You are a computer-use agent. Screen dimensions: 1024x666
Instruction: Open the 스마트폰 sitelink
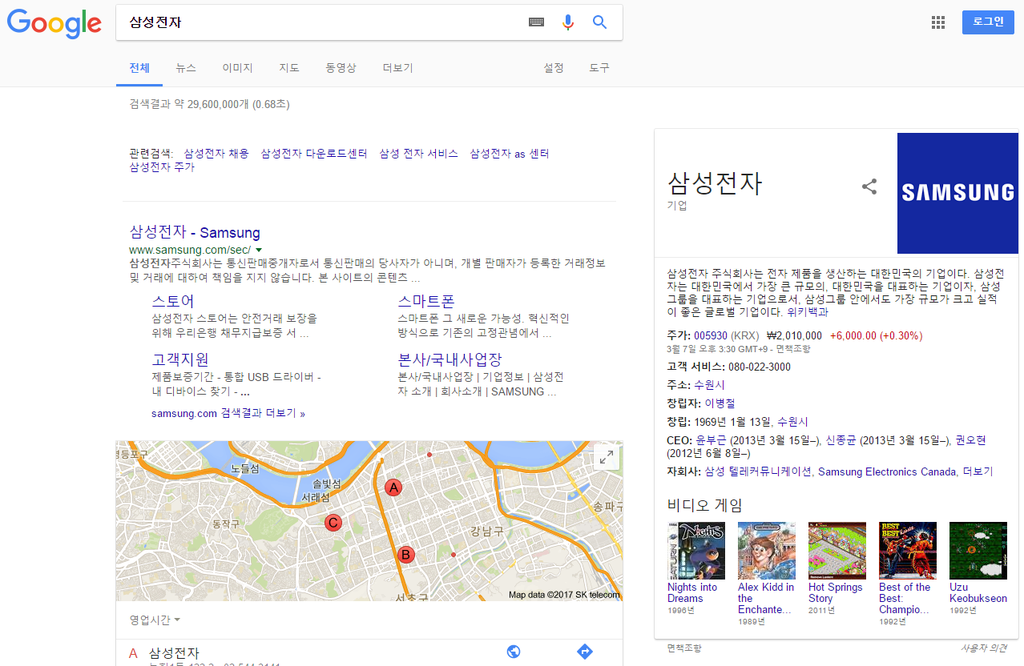[x=426, y=301]
